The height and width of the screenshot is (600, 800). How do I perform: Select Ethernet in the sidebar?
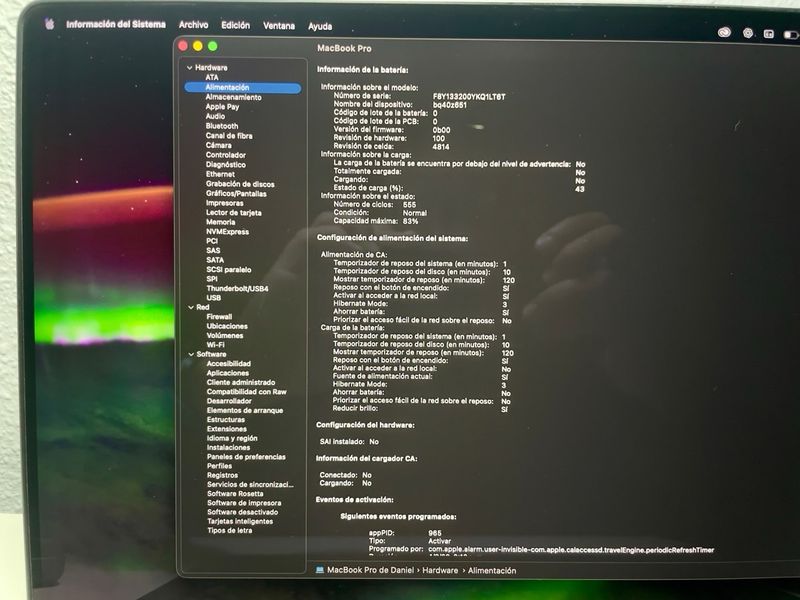click(x=220, y=174)
